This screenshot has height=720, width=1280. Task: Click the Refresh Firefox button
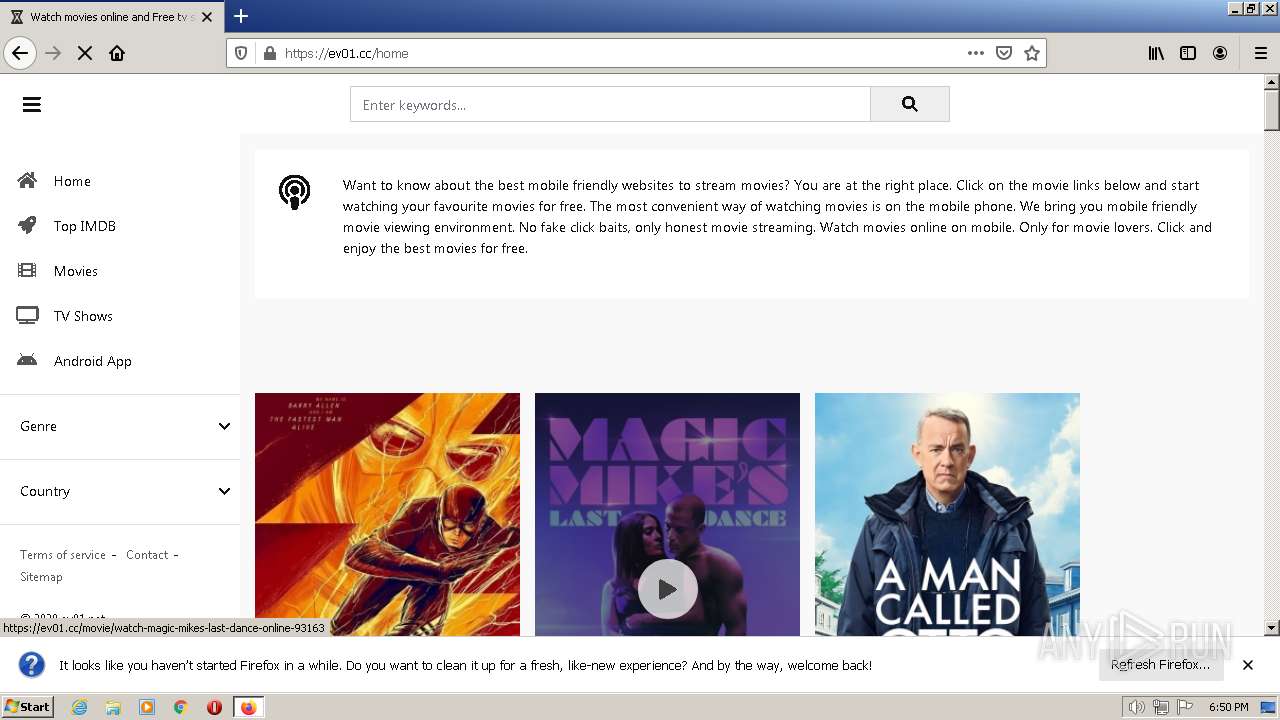(1160, 665)
